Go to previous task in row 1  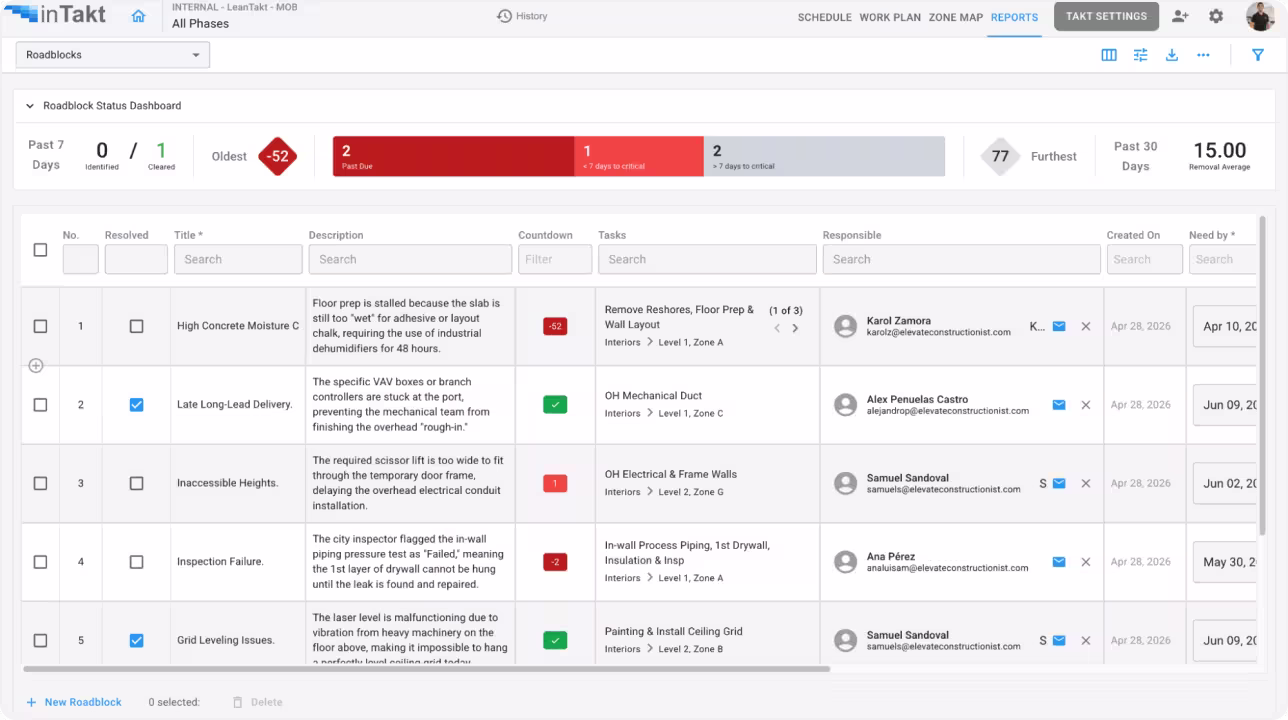pyautogui.click(x=777, y=328)
